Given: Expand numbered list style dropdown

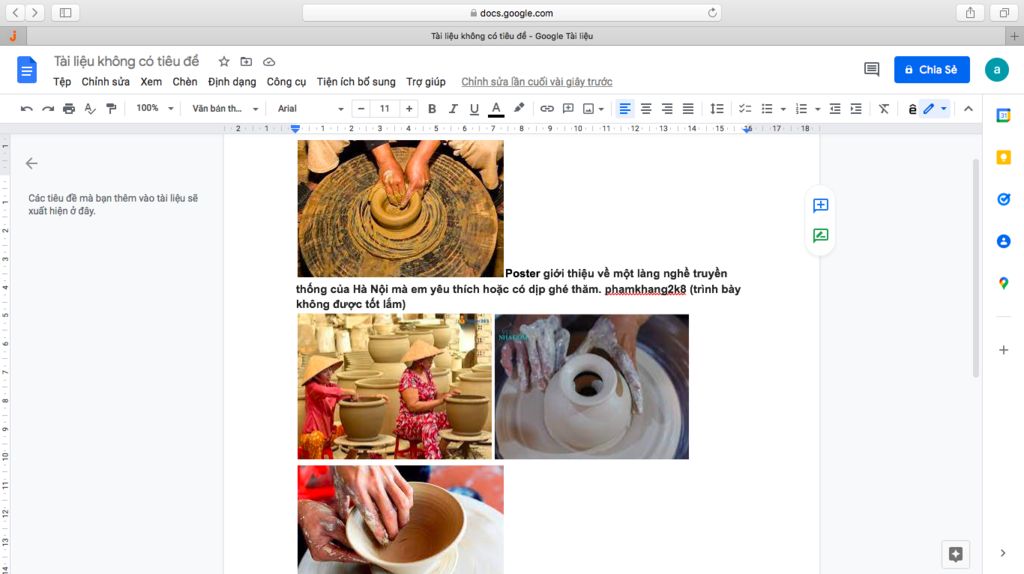Looking at the screenshot, I should pos(818,109).
